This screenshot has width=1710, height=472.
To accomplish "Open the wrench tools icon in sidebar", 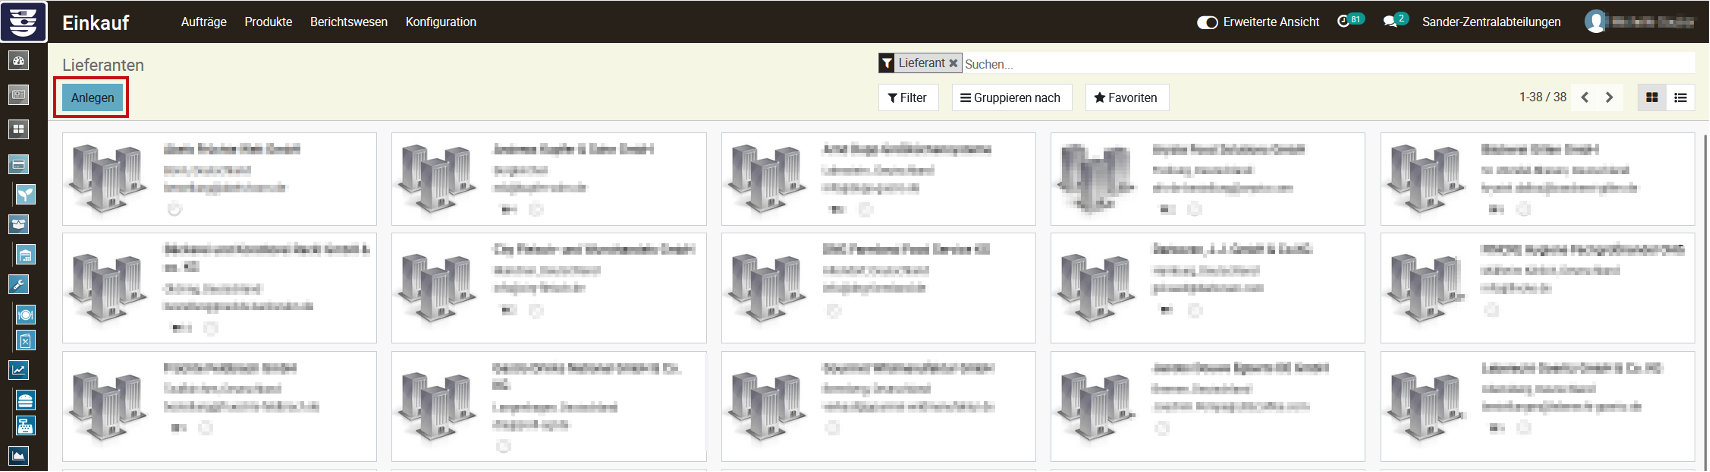I will coord(18,284).
